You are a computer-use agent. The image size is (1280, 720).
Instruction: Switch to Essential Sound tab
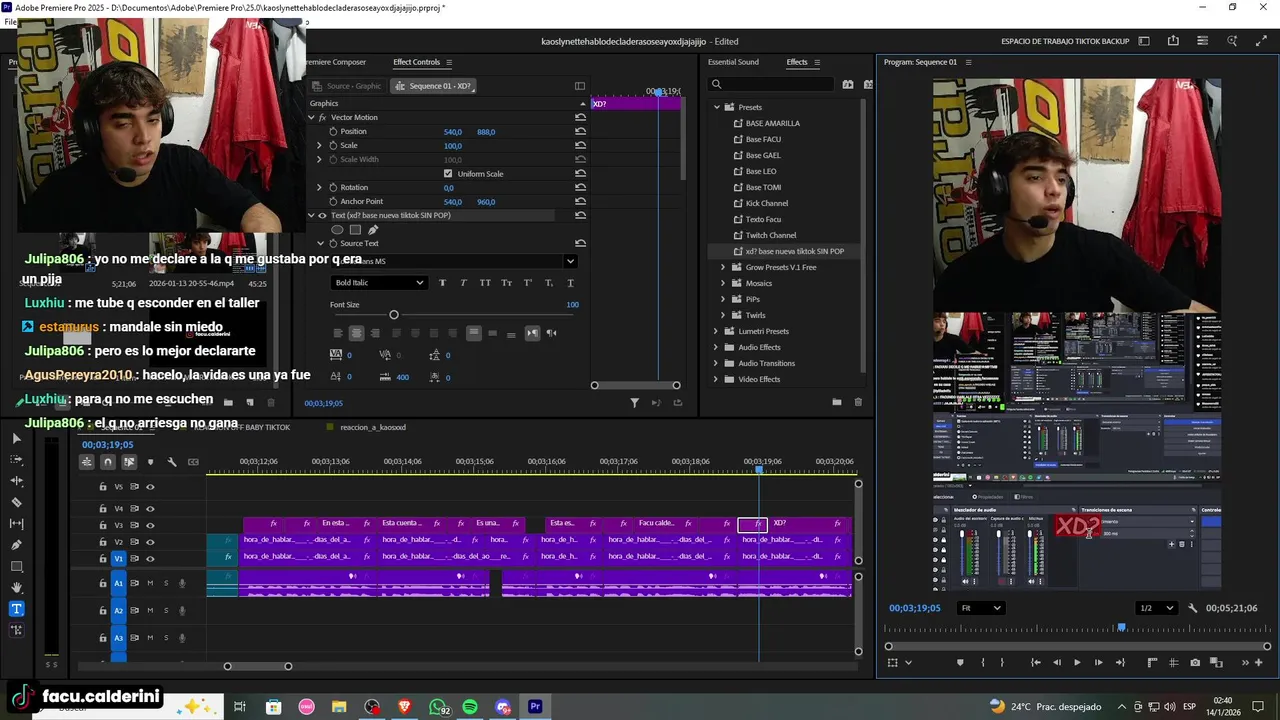pos(733,62)
